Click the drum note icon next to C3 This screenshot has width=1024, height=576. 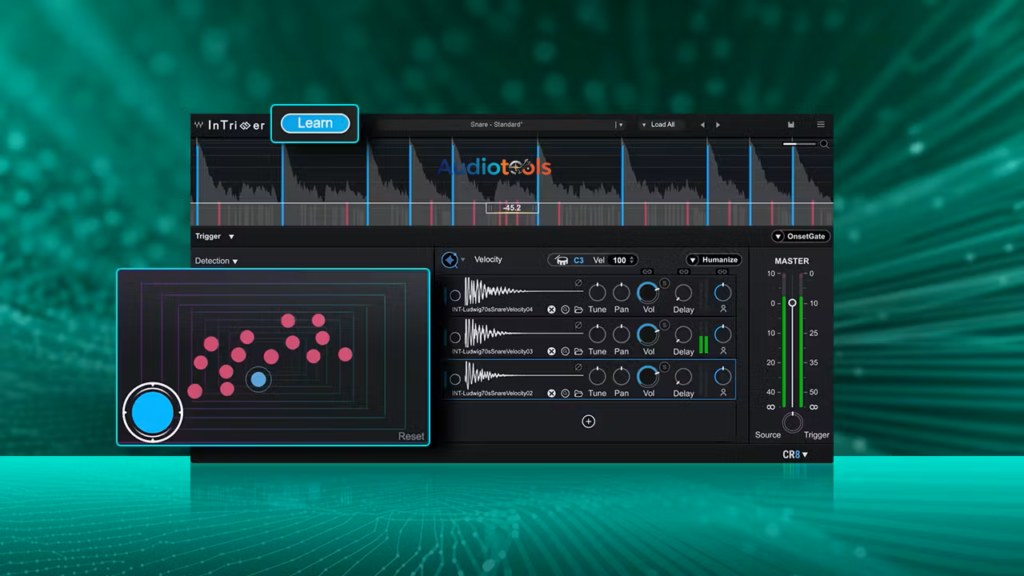point(562,260)
